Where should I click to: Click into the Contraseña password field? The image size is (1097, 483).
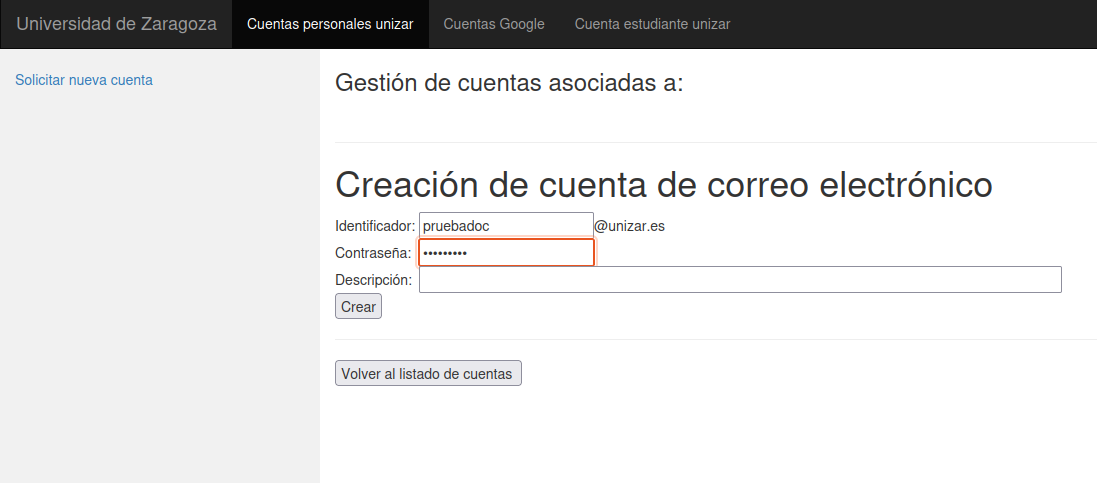(506, 253)
